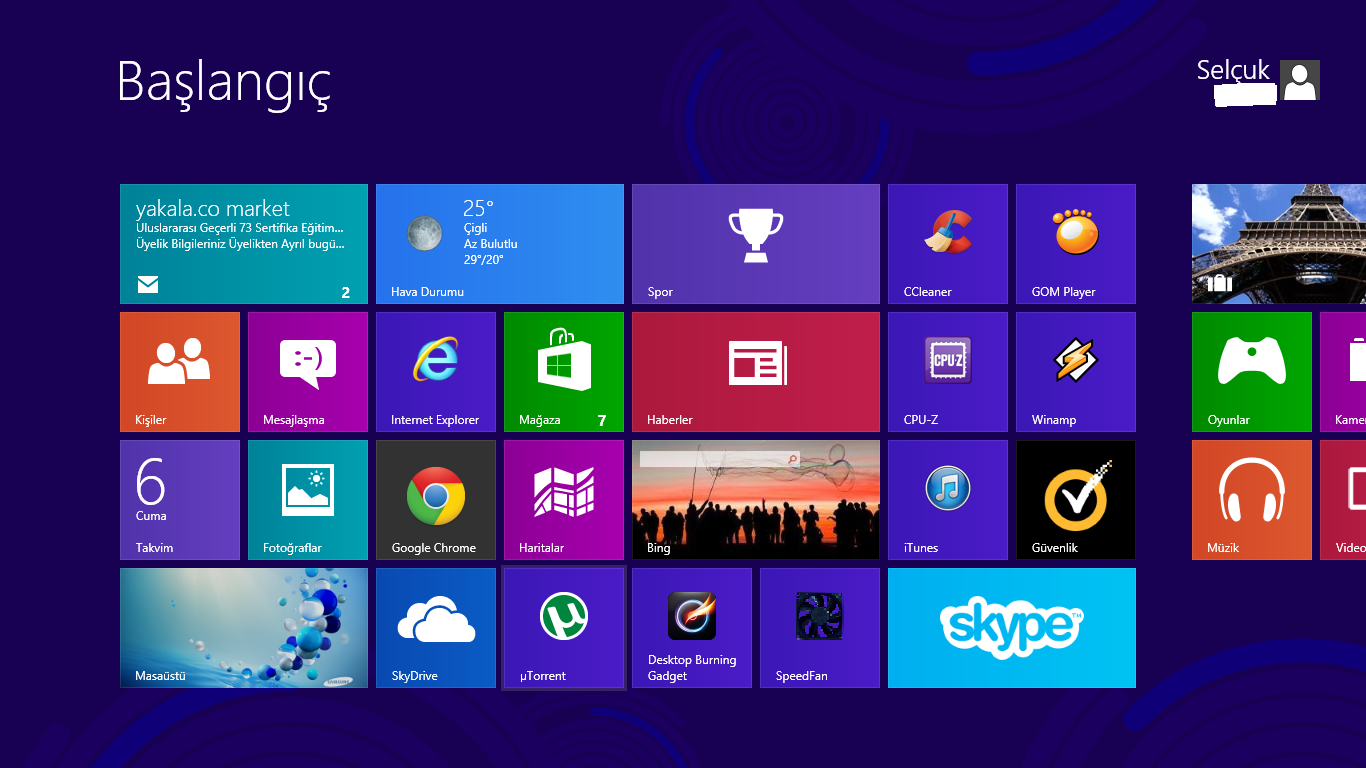
Task: Click the Bing tile search box
Action: point(720,459)
